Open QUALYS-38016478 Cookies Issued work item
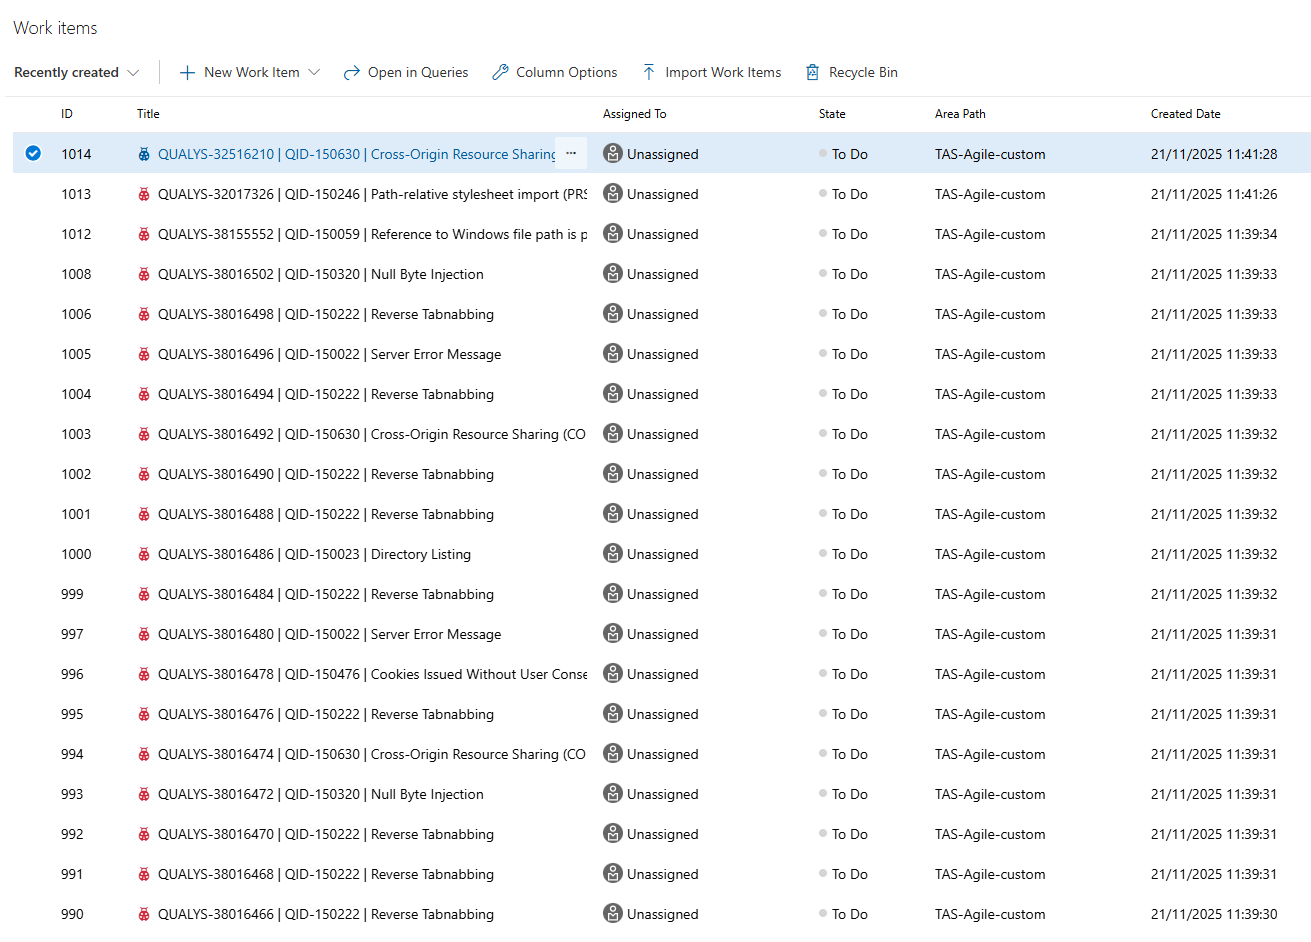Viewport: 1311px width, 942px height. tap(372, 674)
